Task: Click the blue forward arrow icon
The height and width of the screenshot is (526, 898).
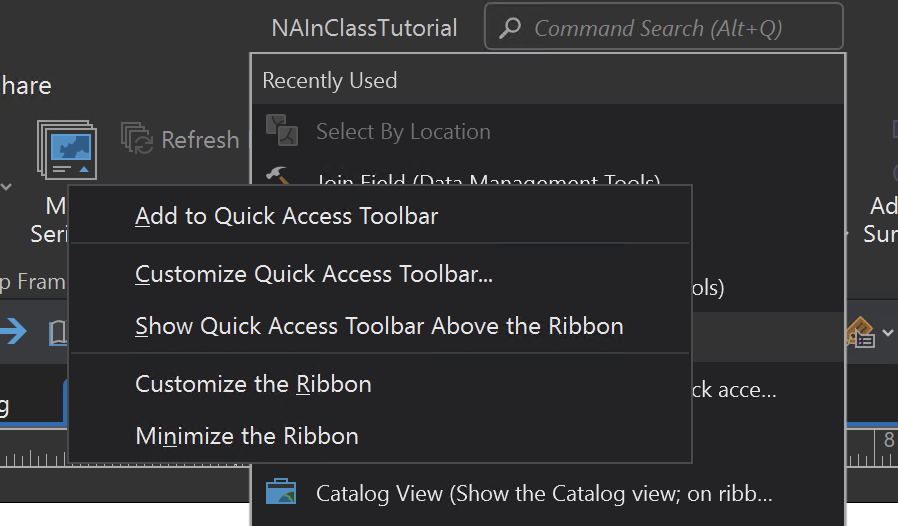Action: pyautogui.click(x=13, y=331)
